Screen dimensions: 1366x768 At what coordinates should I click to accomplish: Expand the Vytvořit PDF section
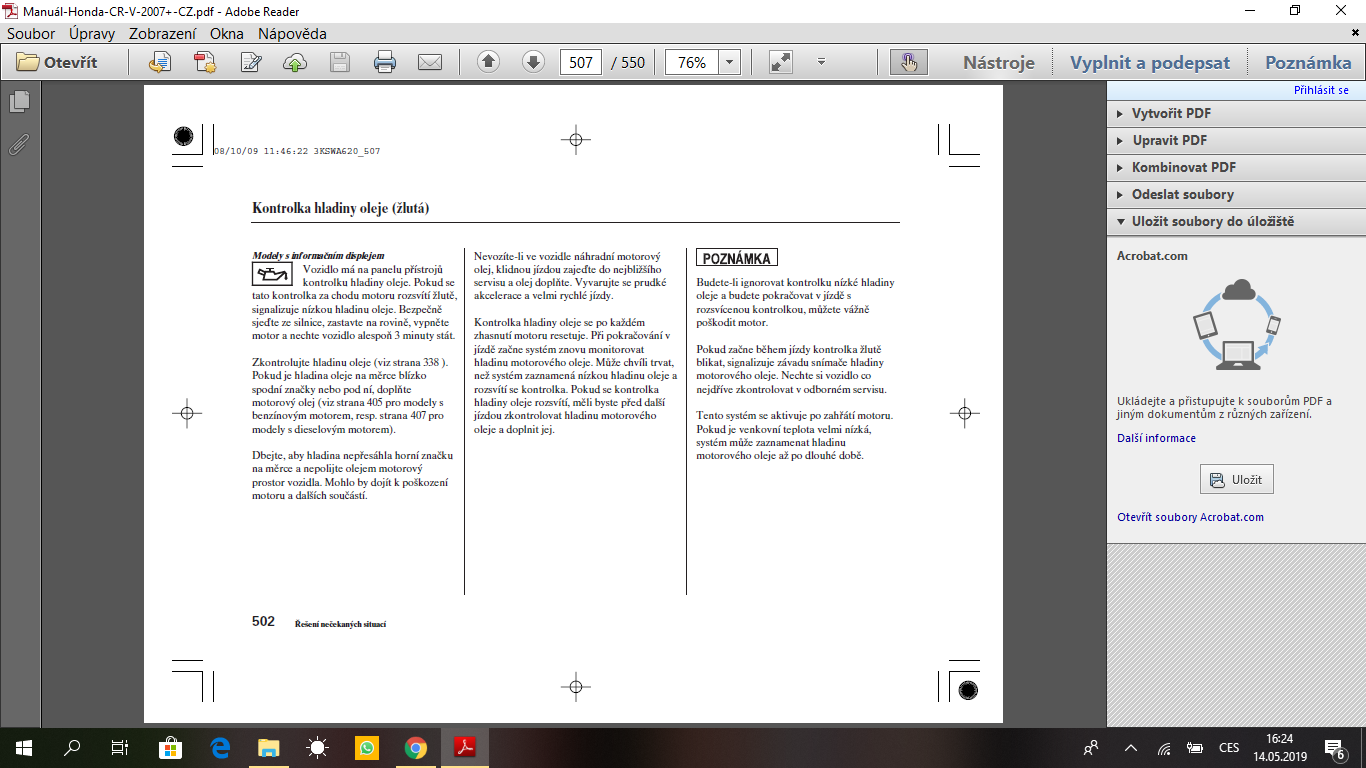[1171, 113]
